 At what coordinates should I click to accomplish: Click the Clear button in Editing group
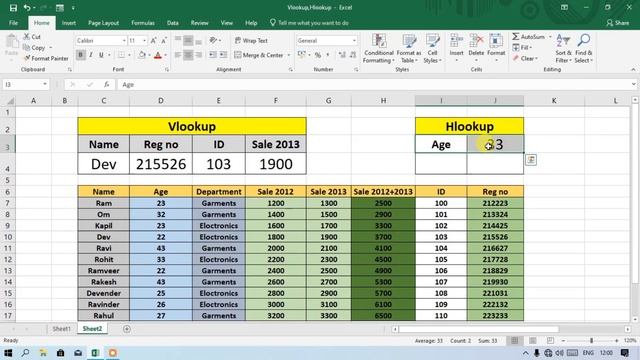[525, 58]
